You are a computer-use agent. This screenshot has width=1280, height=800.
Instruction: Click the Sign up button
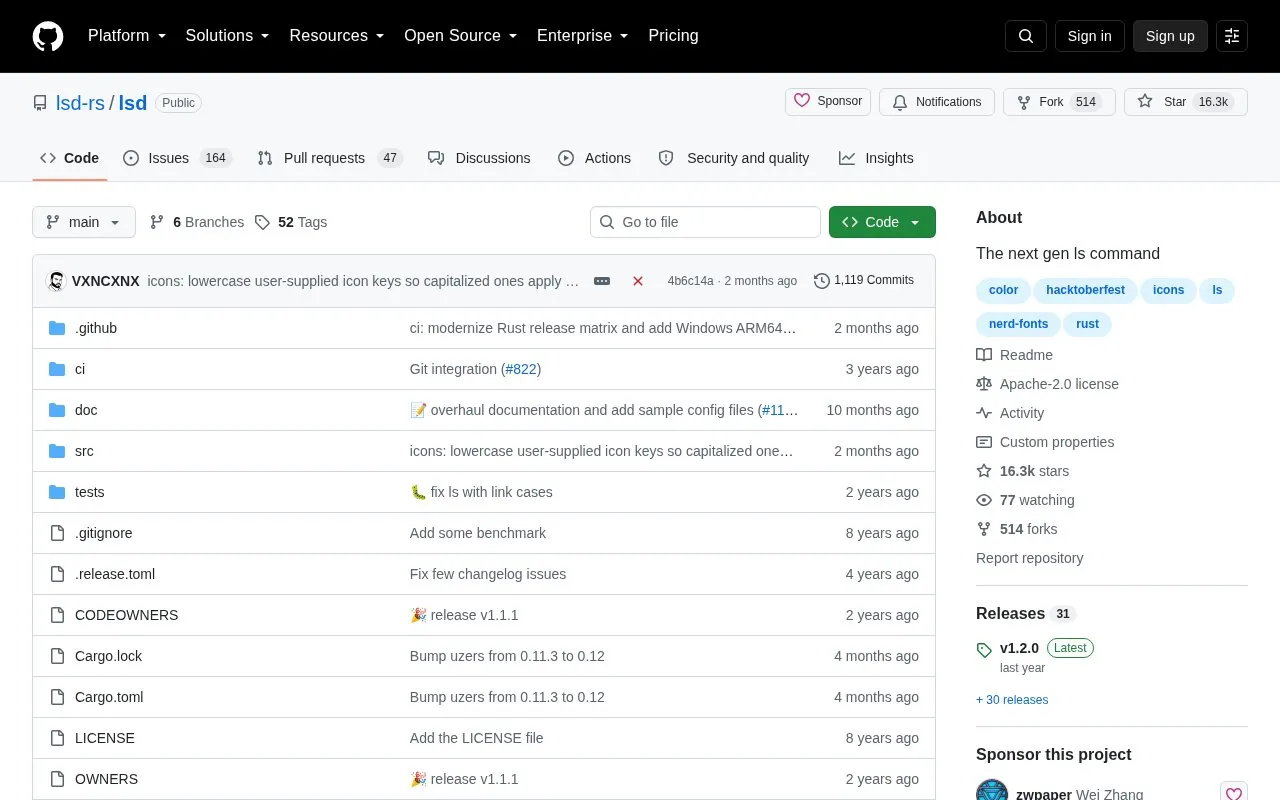[1170, 36]
